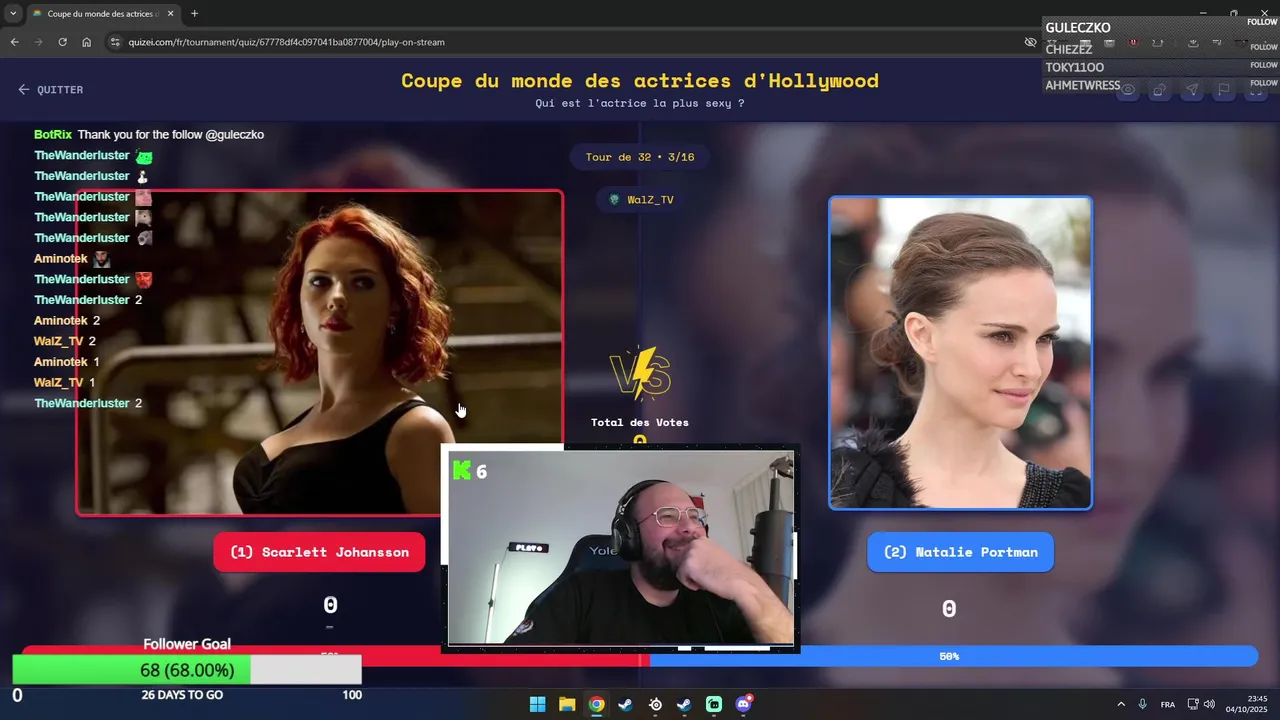The height and width of the screenshot is (720, 1280).
Task: View site information icon in address bar
Action: pos(115,42)
